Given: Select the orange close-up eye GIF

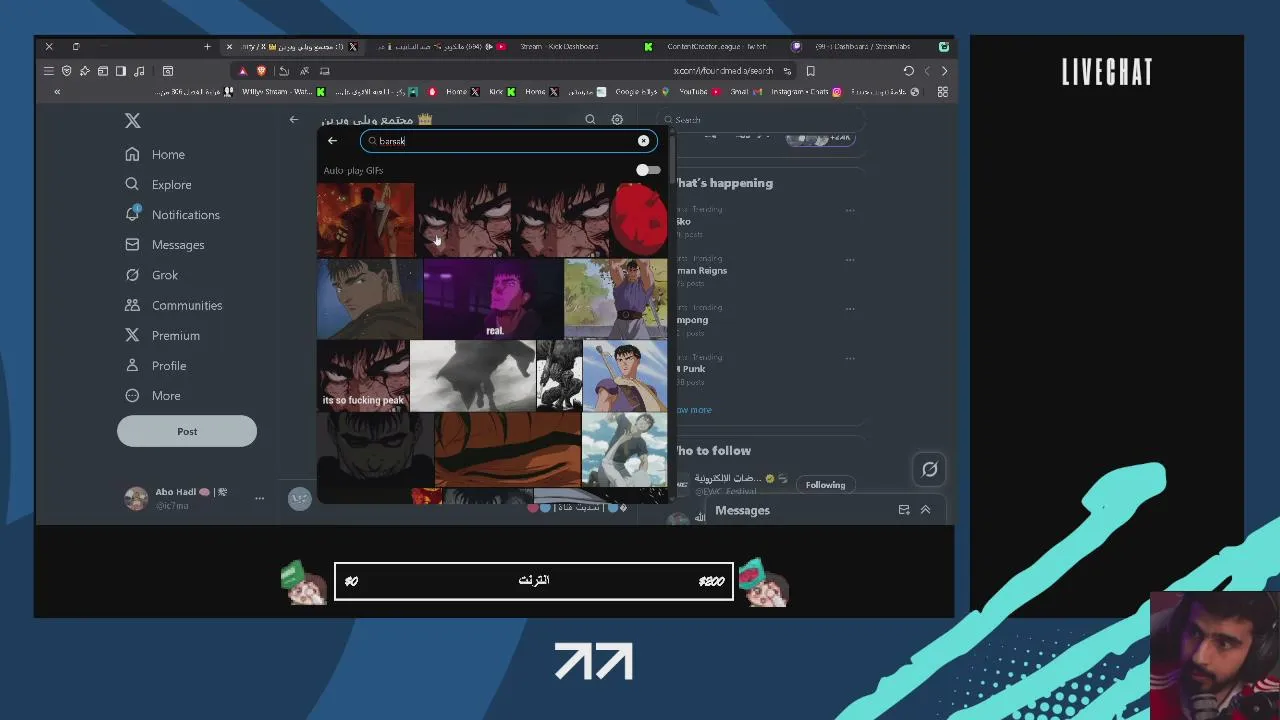Looking at the screenshot, I should (x=508, y=450).
